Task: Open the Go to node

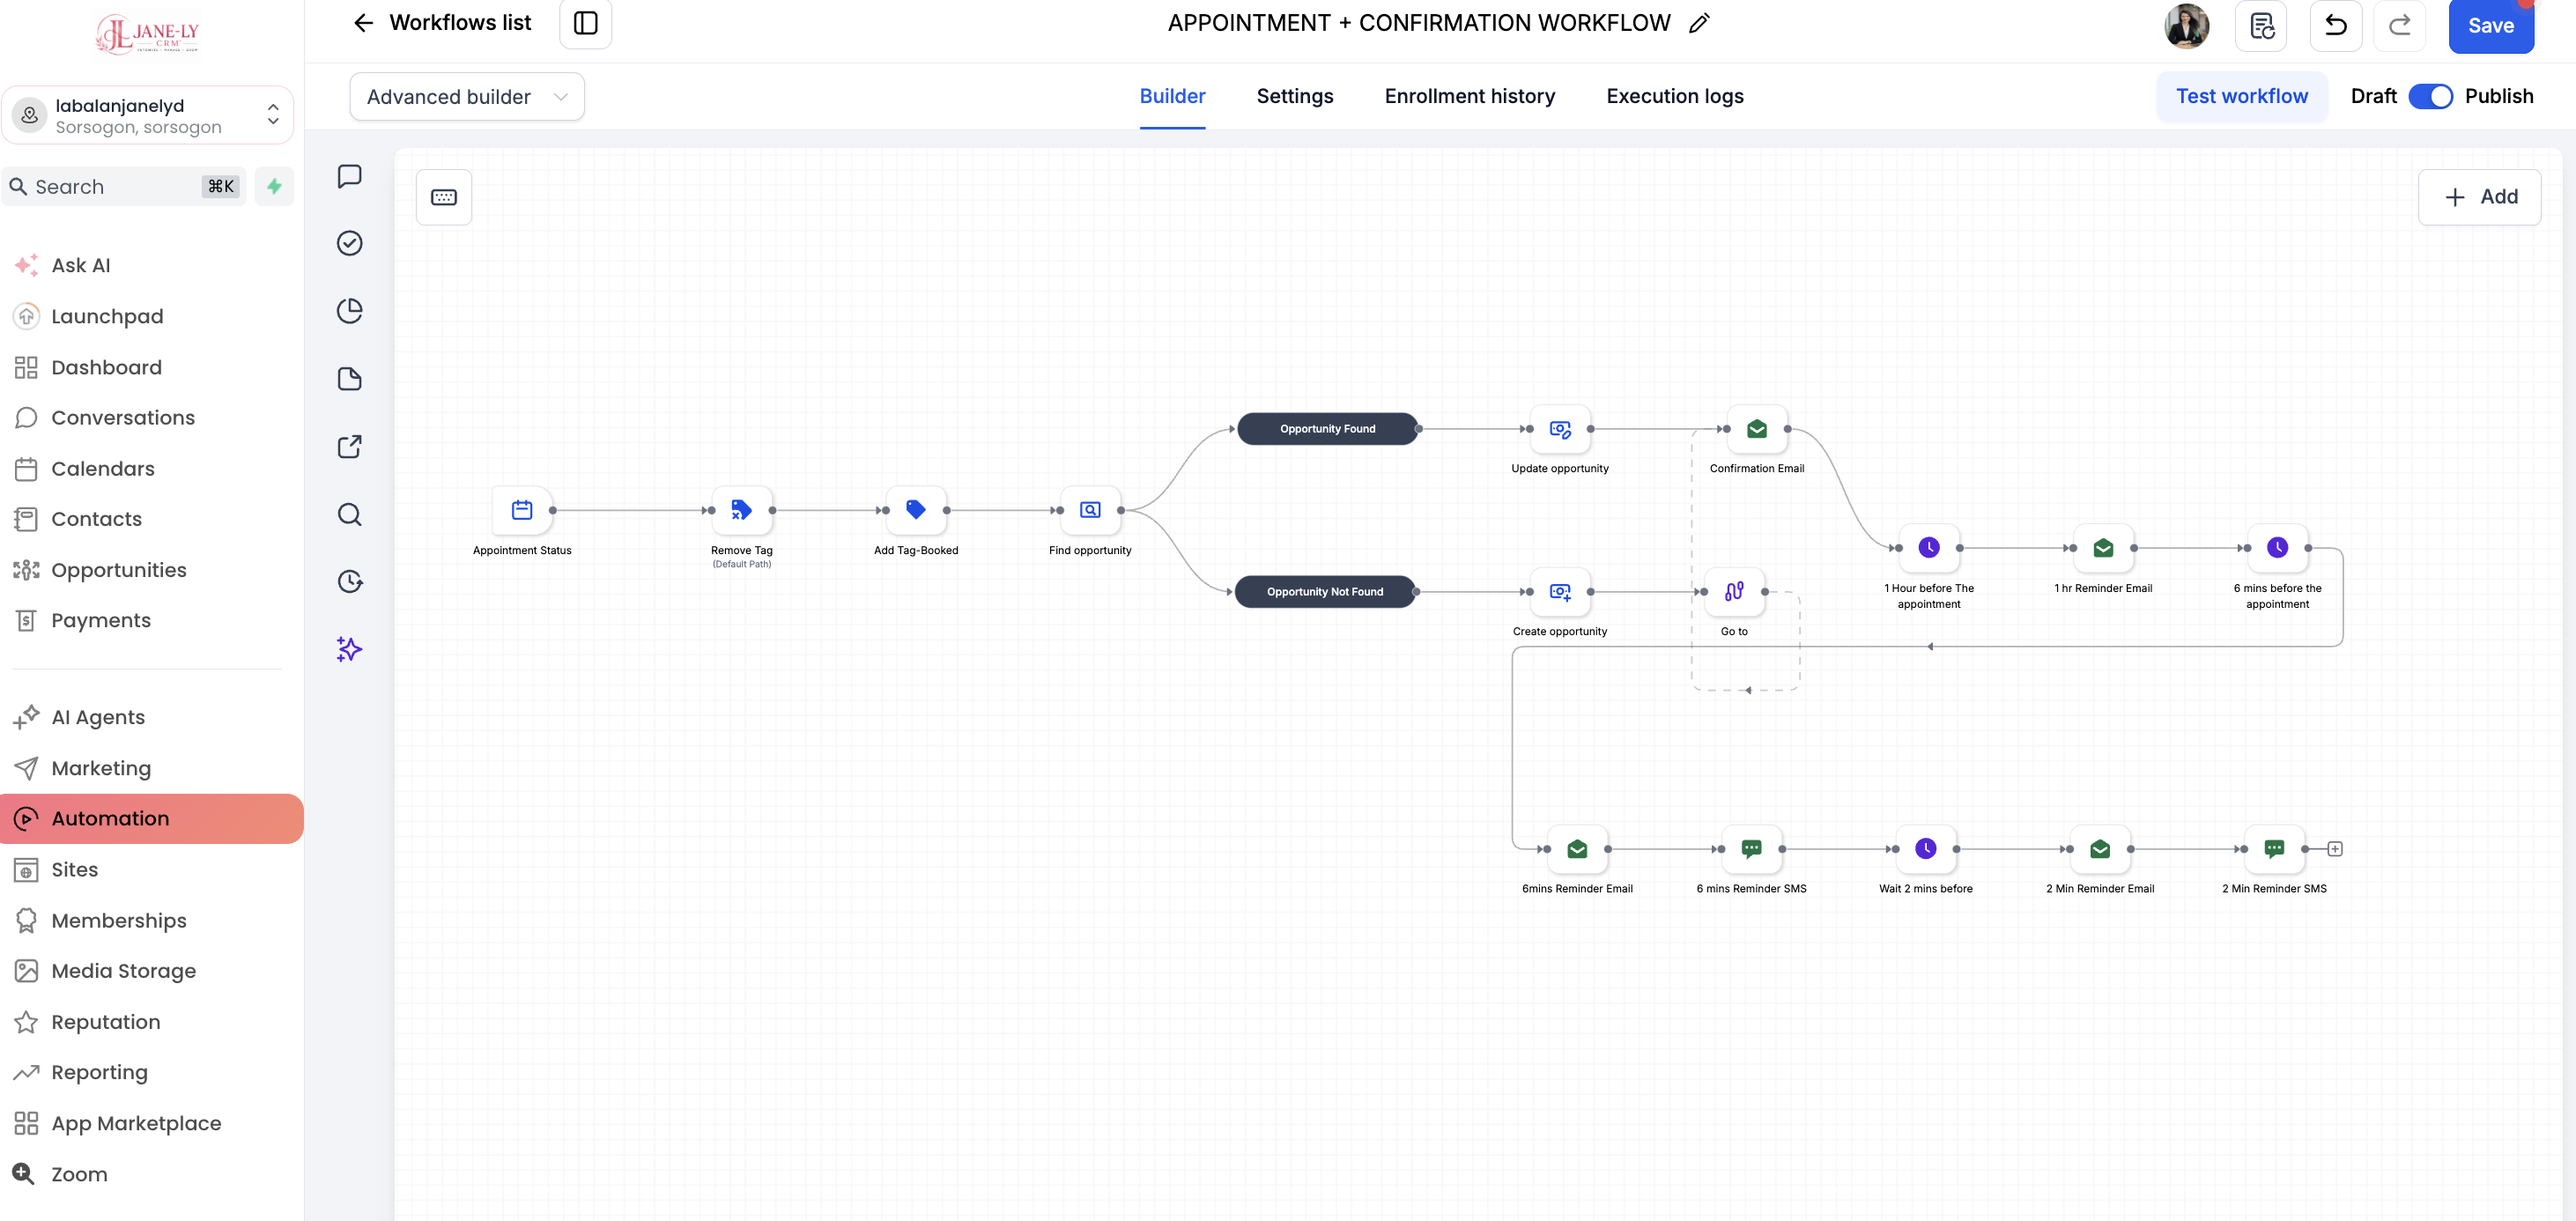Action: [1734, 592]
